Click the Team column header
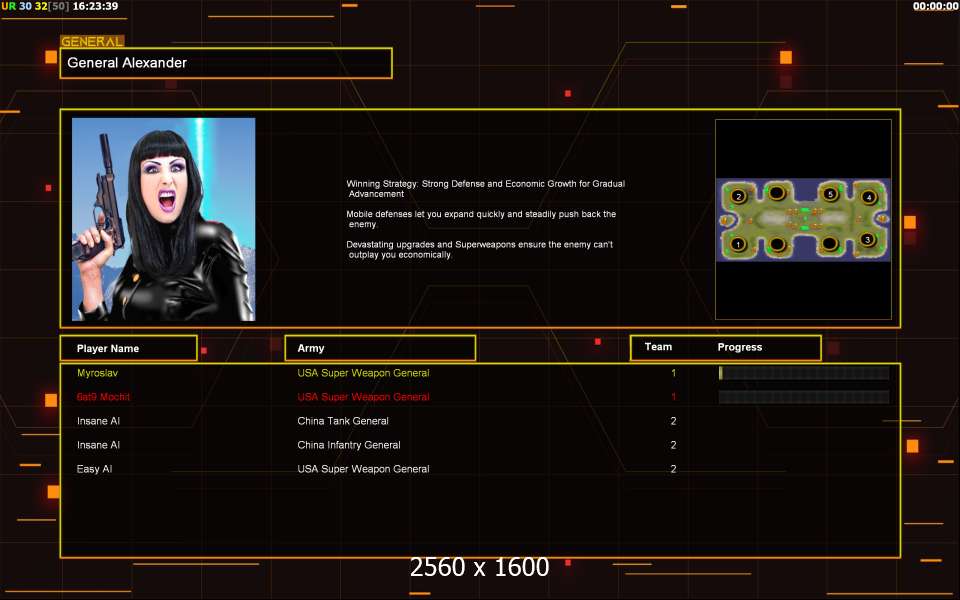The height and width of the screenshot is (600, 960). click(x=658, y=347)
